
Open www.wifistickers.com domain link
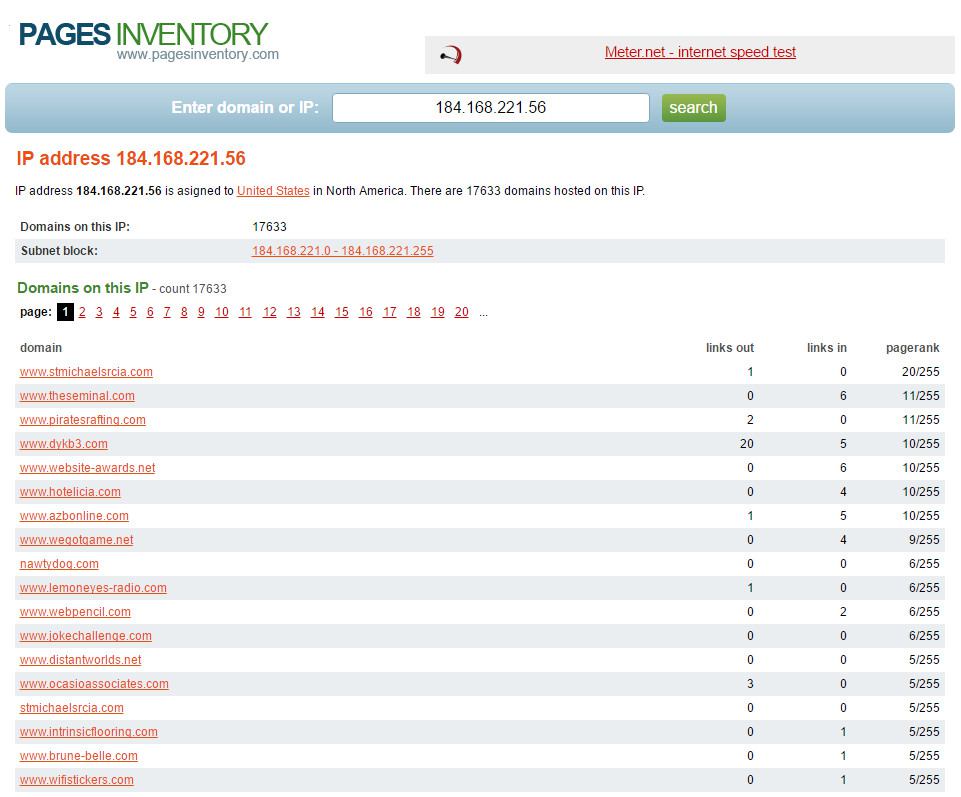(x=77, y=780)
